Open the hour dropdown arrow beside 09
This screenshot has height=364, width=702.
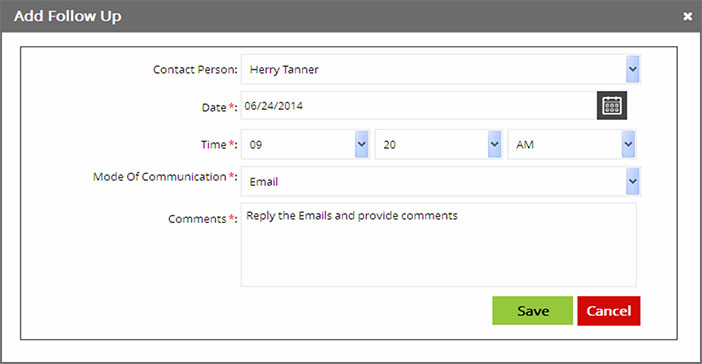click(361, 144)
